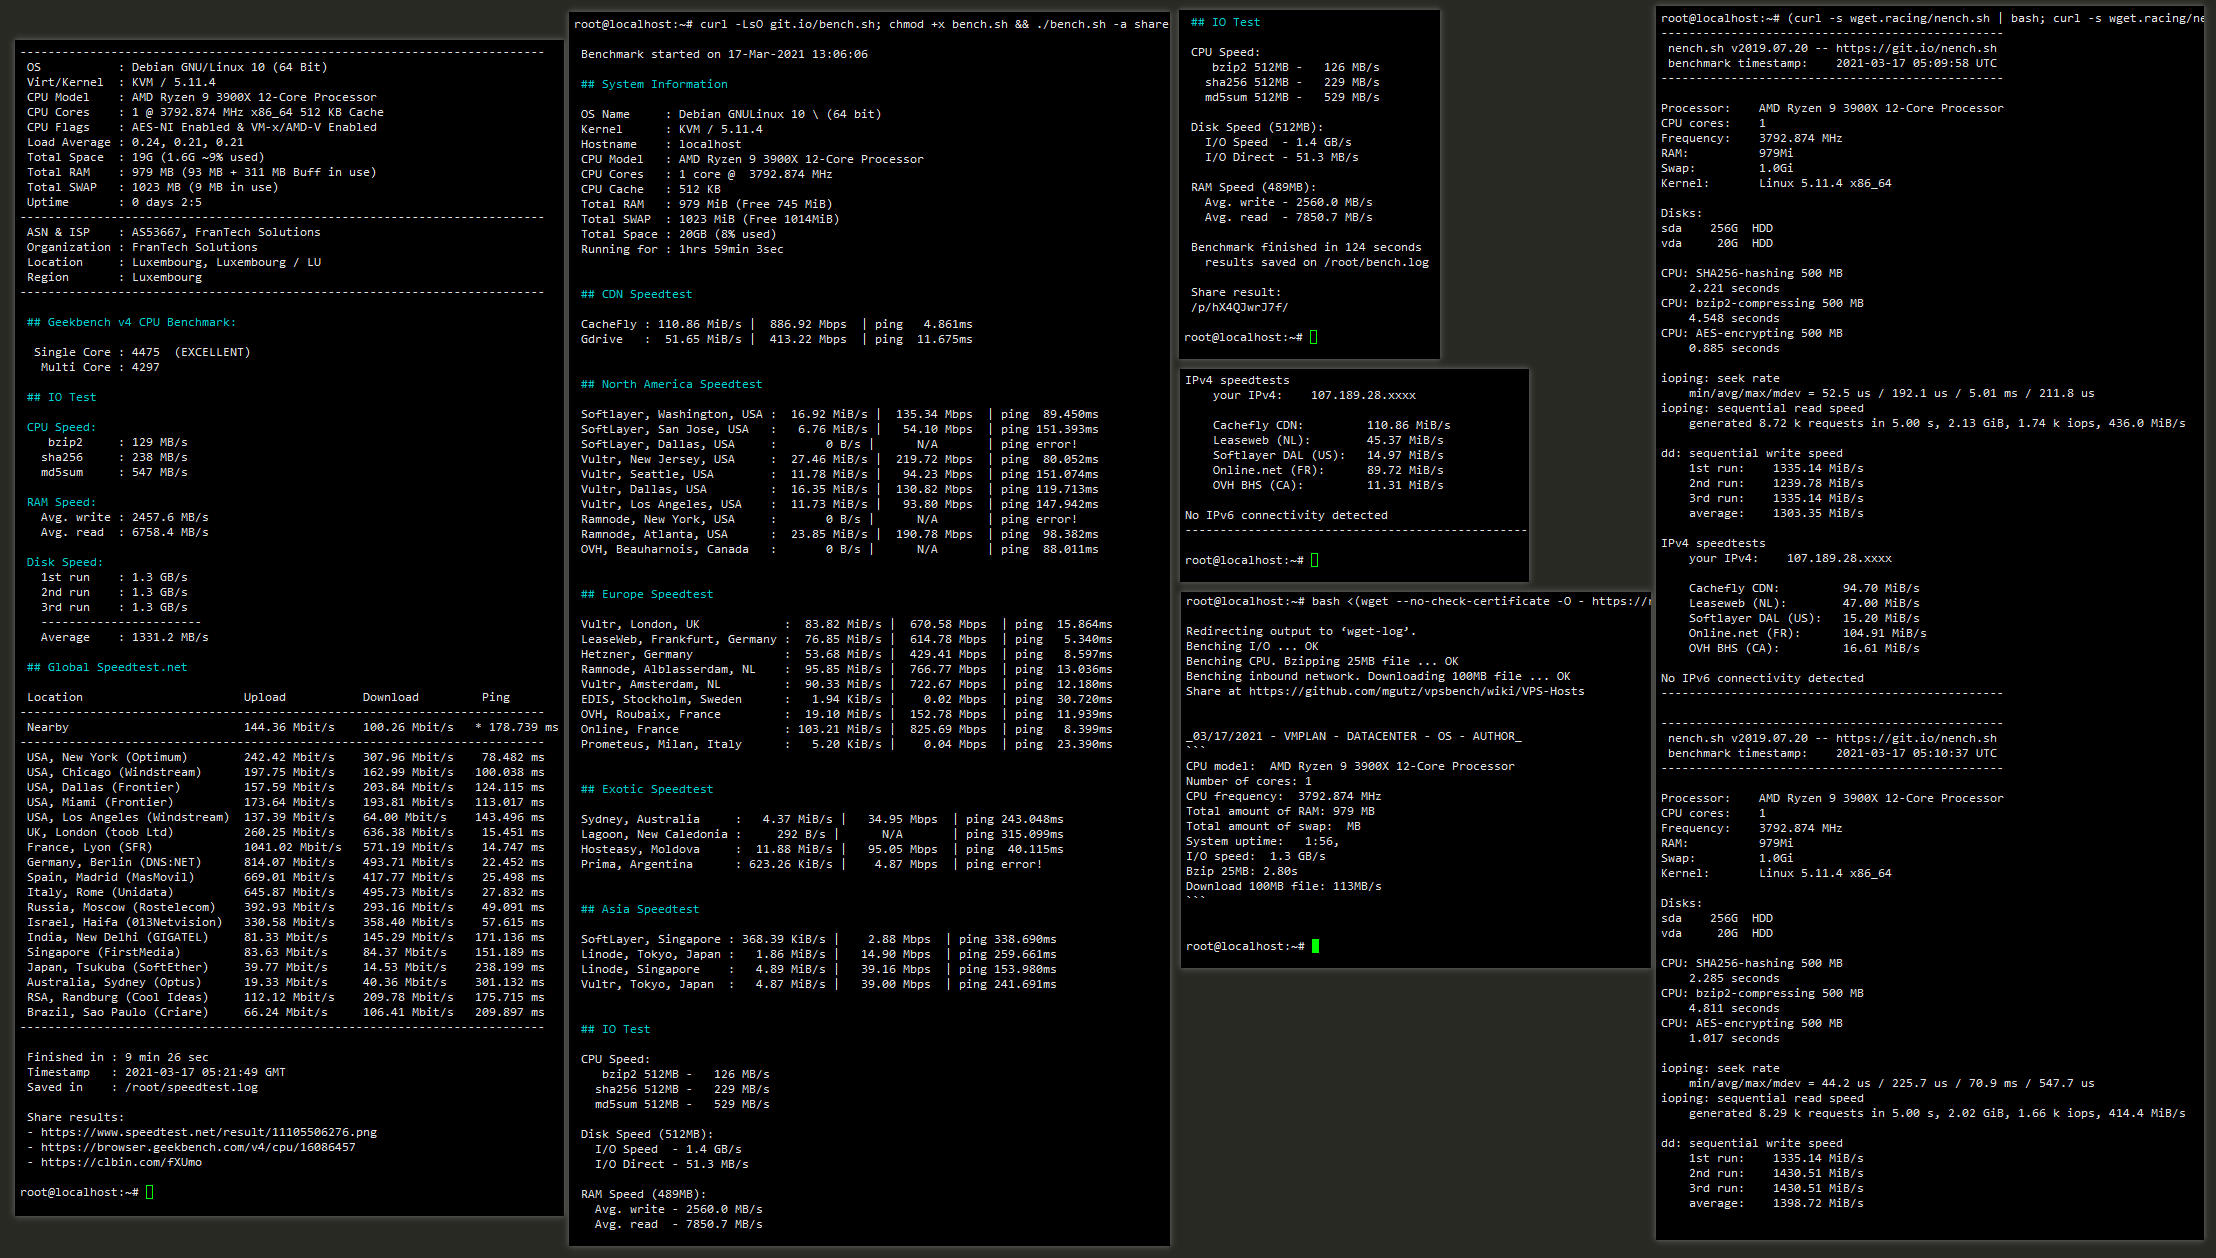This screenshot has width=2216, height=1258.
Task: Click the speedtest.net result PNG share link
Action: pyautogui.click(x=209, y=1132)
